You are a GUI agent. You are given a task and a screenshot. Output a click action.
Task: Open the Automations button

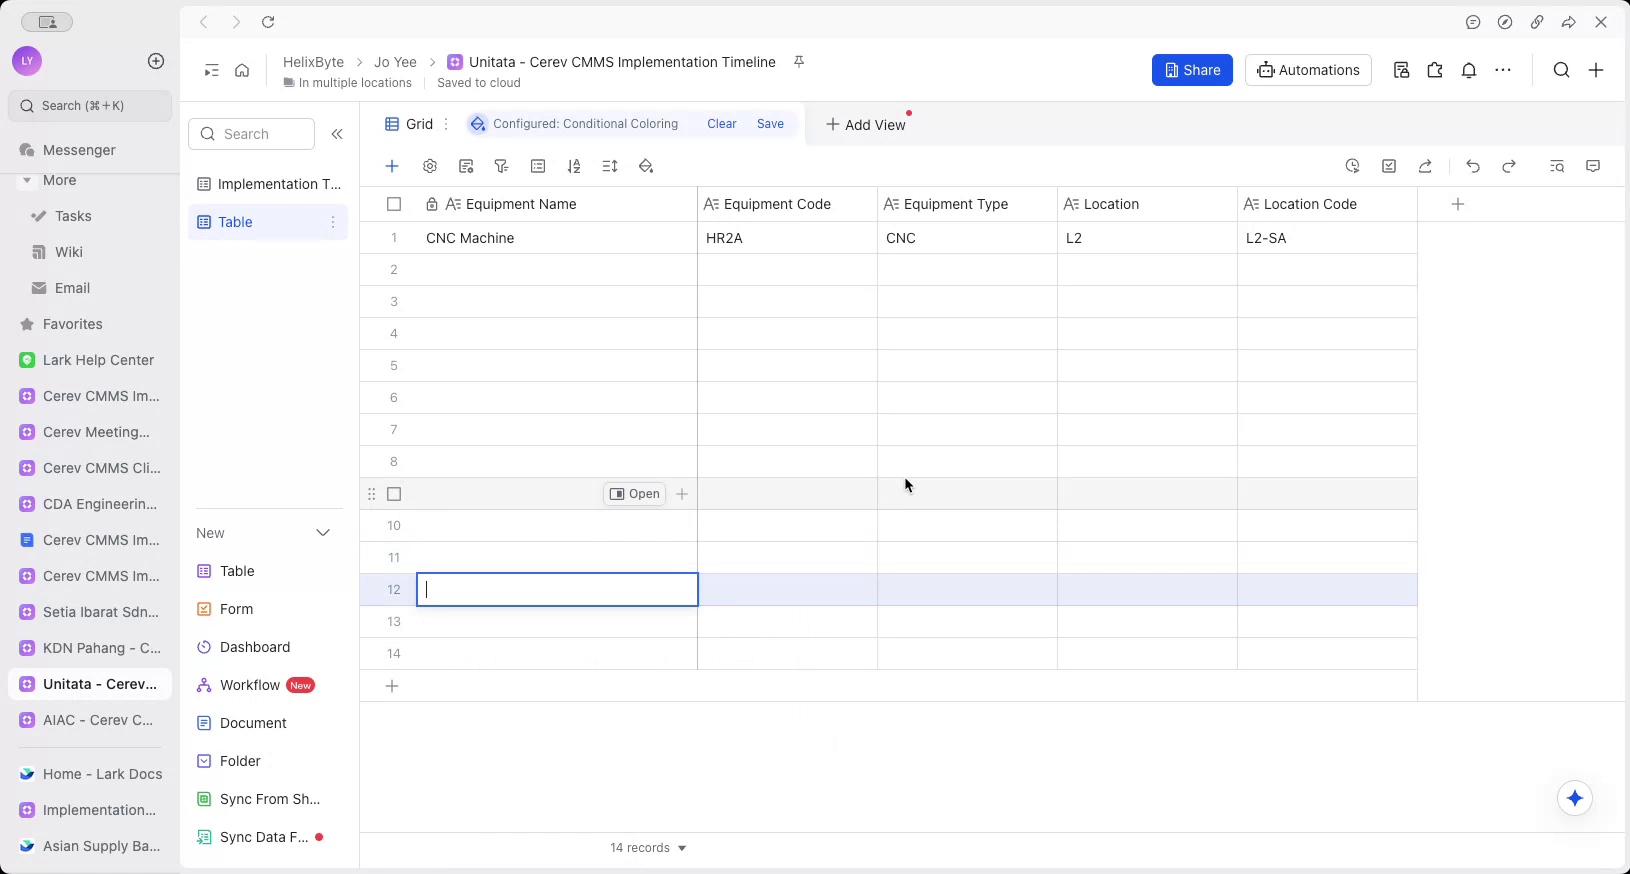click(1308, 70)
